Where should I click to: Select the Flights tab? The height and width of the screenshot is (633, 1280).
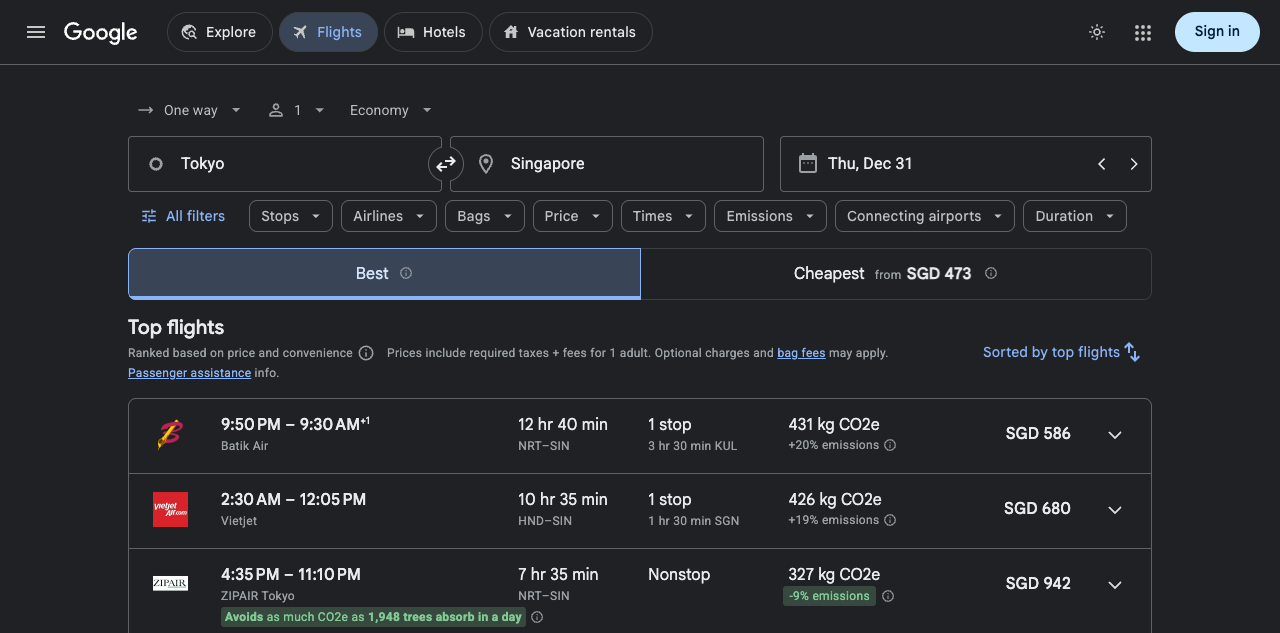click(328, 32)
